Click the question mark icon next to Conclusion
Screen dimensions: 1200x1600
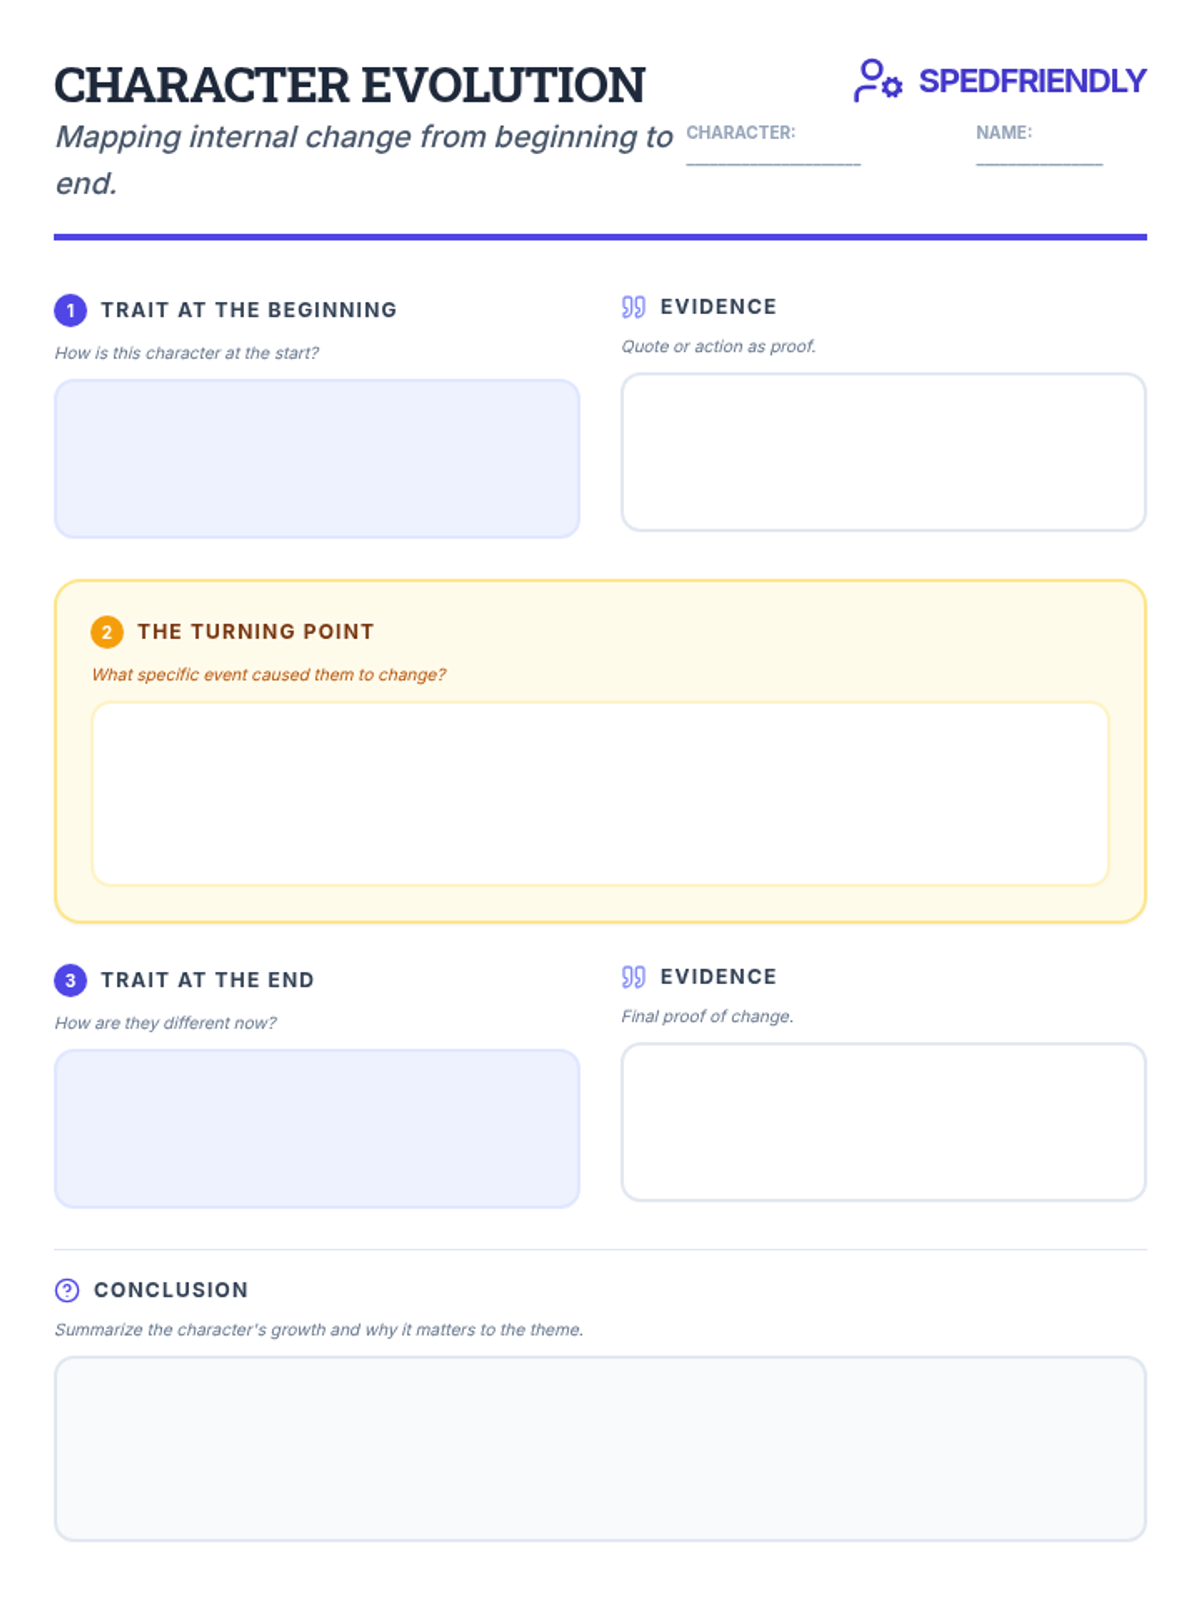67,1290
